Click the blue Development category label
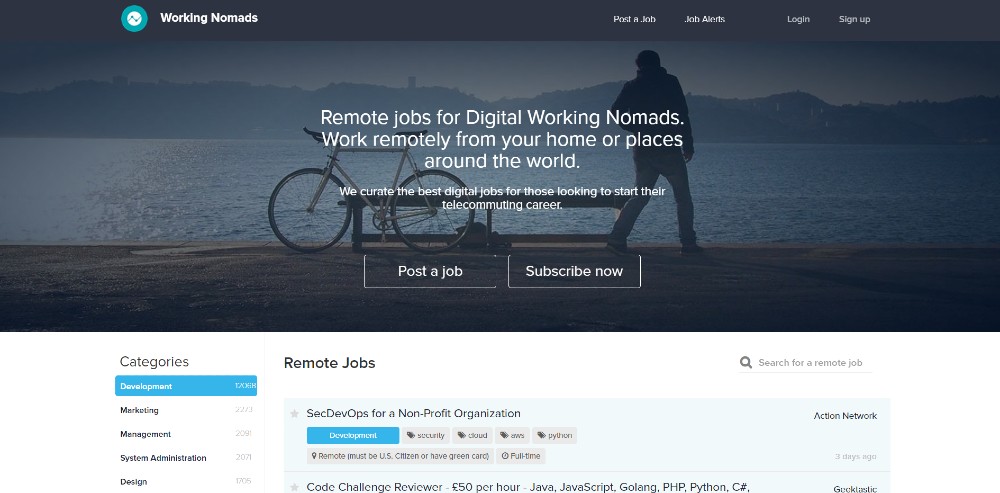Image resolution: width=1000 pixels, height=493 pixels. click(353, 436)
